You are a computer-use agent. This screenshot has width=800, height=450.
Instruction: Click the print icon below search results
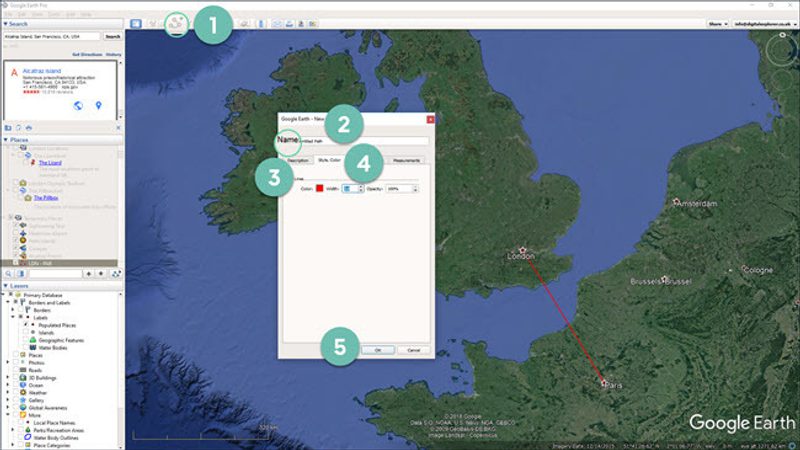29,128
